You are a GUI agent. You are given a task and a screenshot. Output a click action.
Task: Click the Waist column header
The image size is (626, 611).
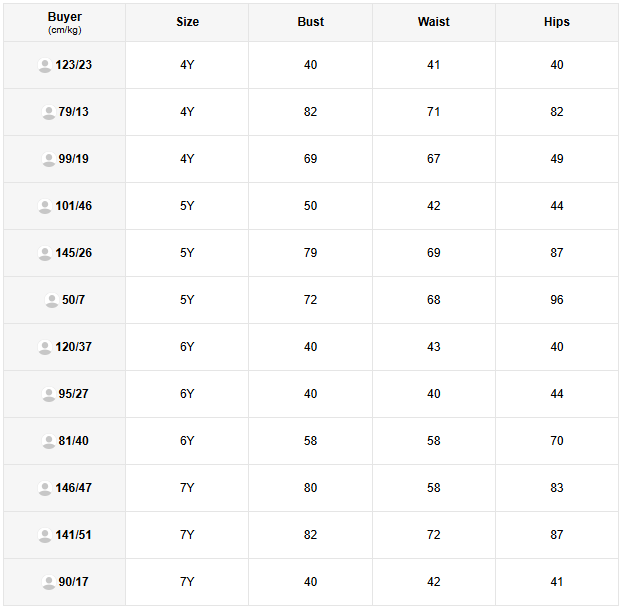coord(433,22)
